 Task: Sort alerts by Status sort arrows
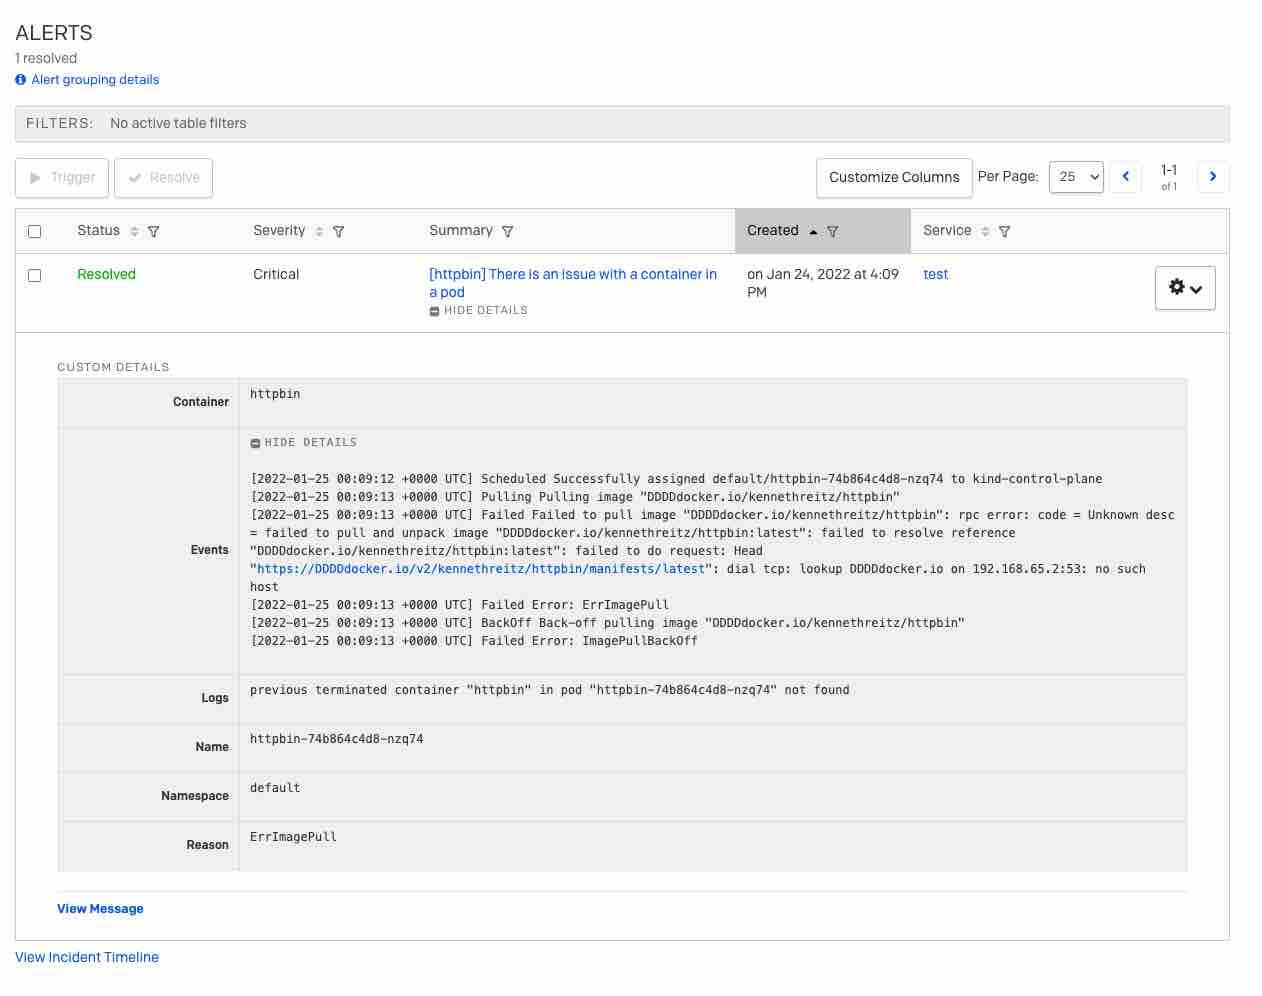point(135,231)
